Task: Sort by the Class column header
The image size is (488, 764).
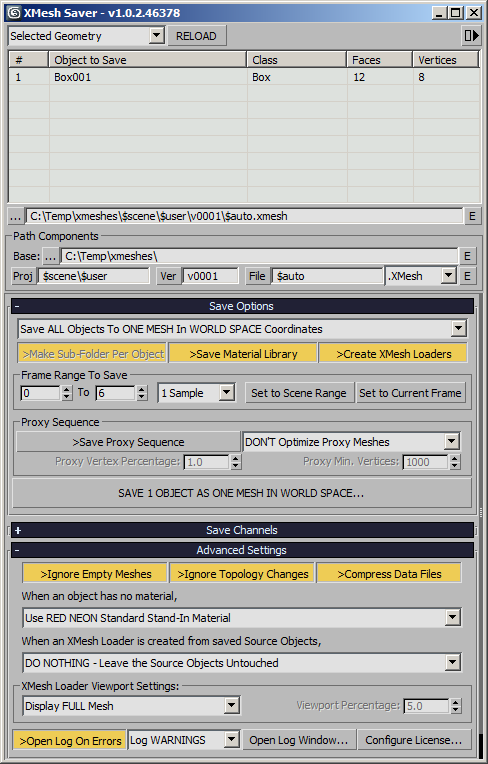Action: 297,60
